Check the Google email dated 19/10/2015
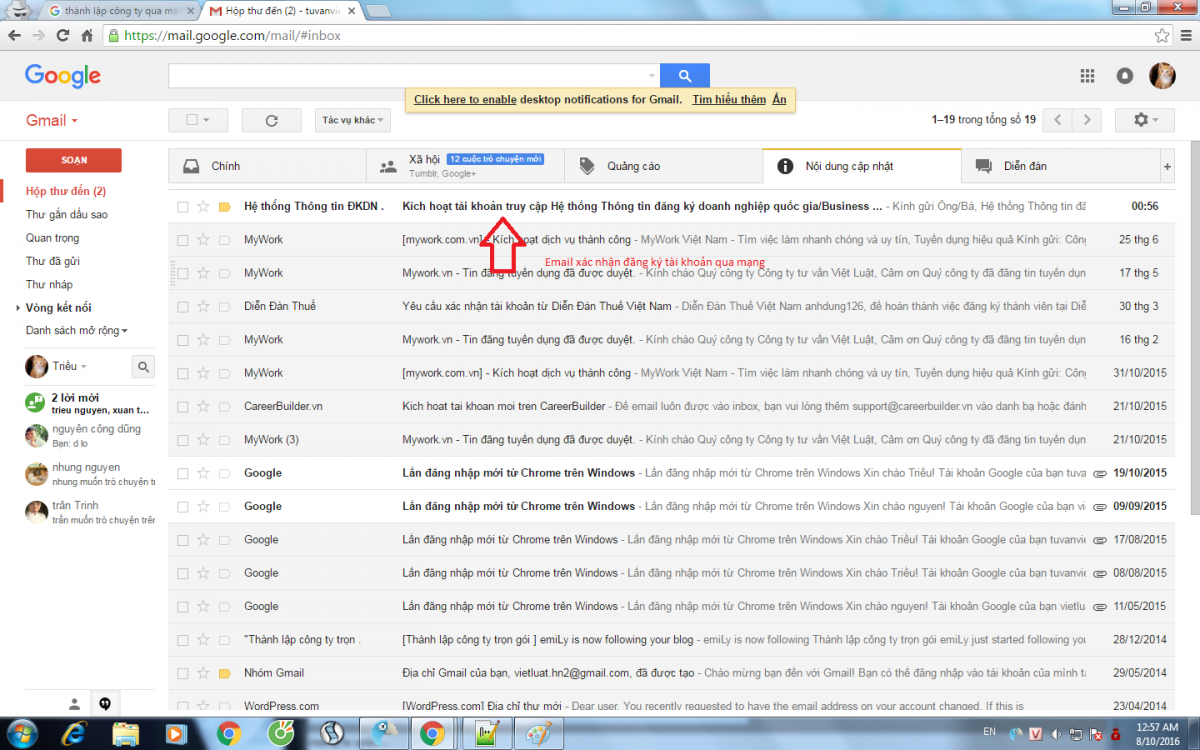 click(183, 473)
